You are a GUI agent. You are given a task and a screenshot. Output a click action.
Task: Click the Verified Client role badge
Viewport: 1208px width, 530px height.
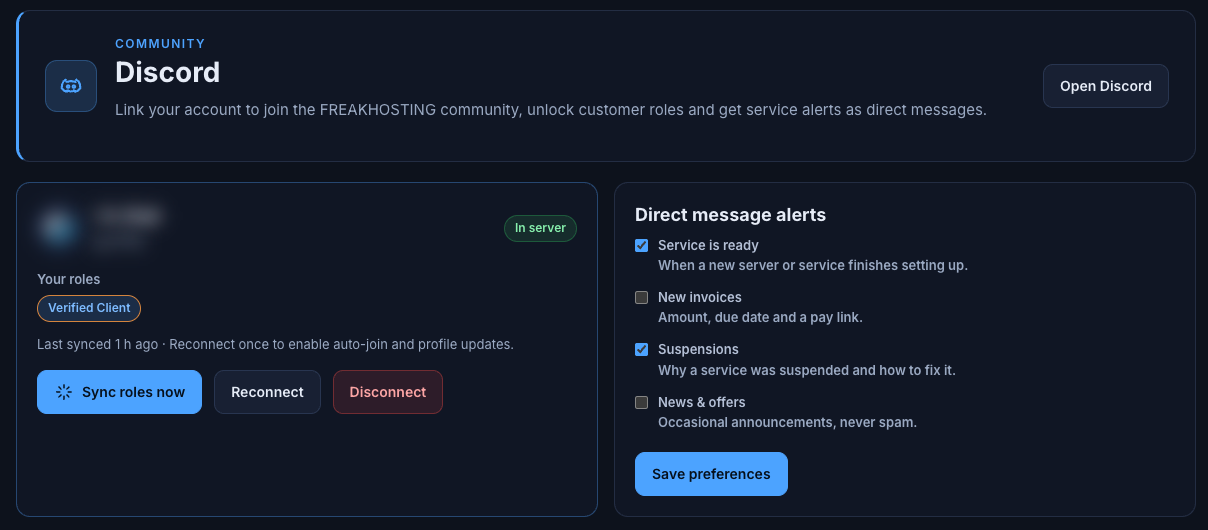[89, 308]
